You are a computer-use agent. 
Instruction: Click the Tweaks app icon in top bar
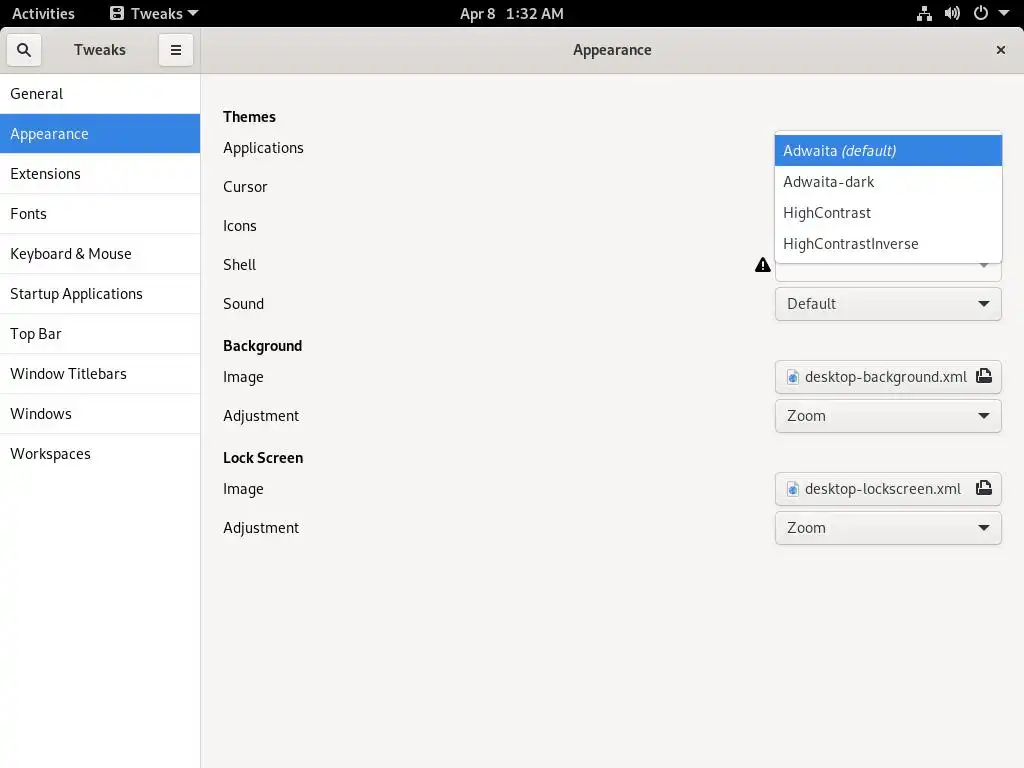pyautogui.click(x=117, y=13)
